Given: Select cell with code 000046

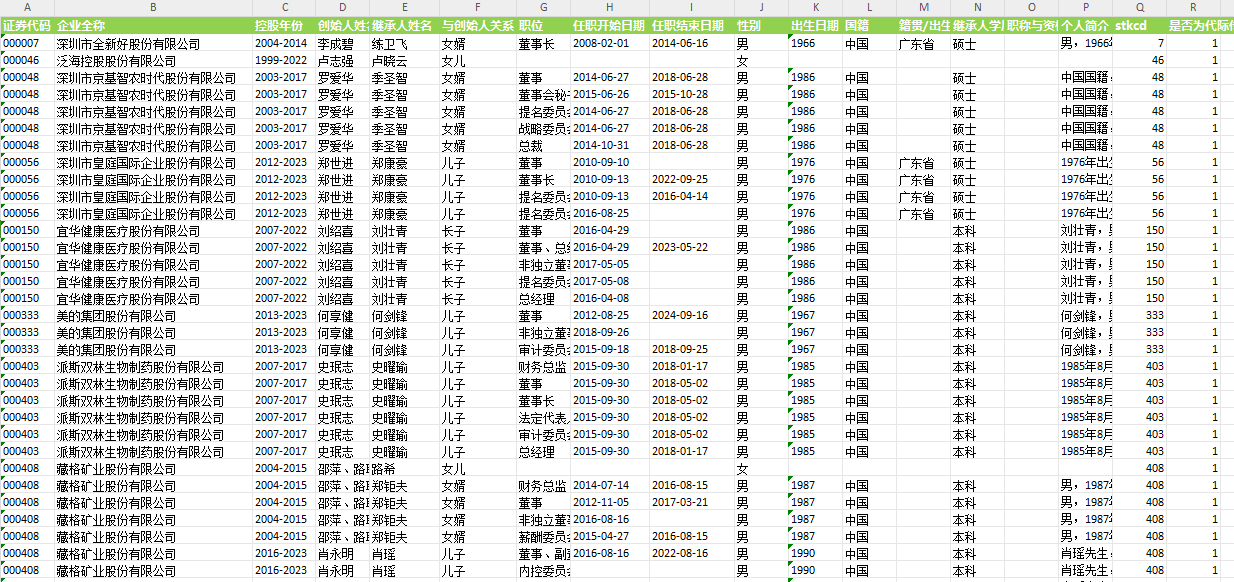Looking at the screenshot, I should [x=27, y=61].
